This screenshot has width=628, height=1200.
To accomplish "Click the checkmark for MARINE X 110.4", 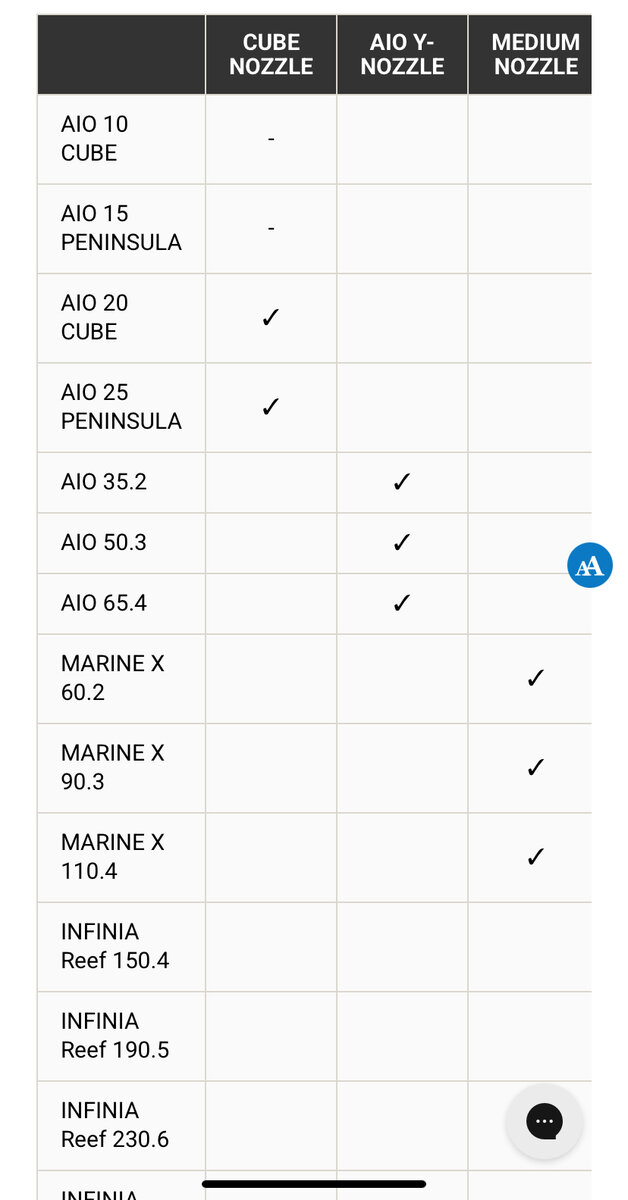I will (x=535, y=857).
